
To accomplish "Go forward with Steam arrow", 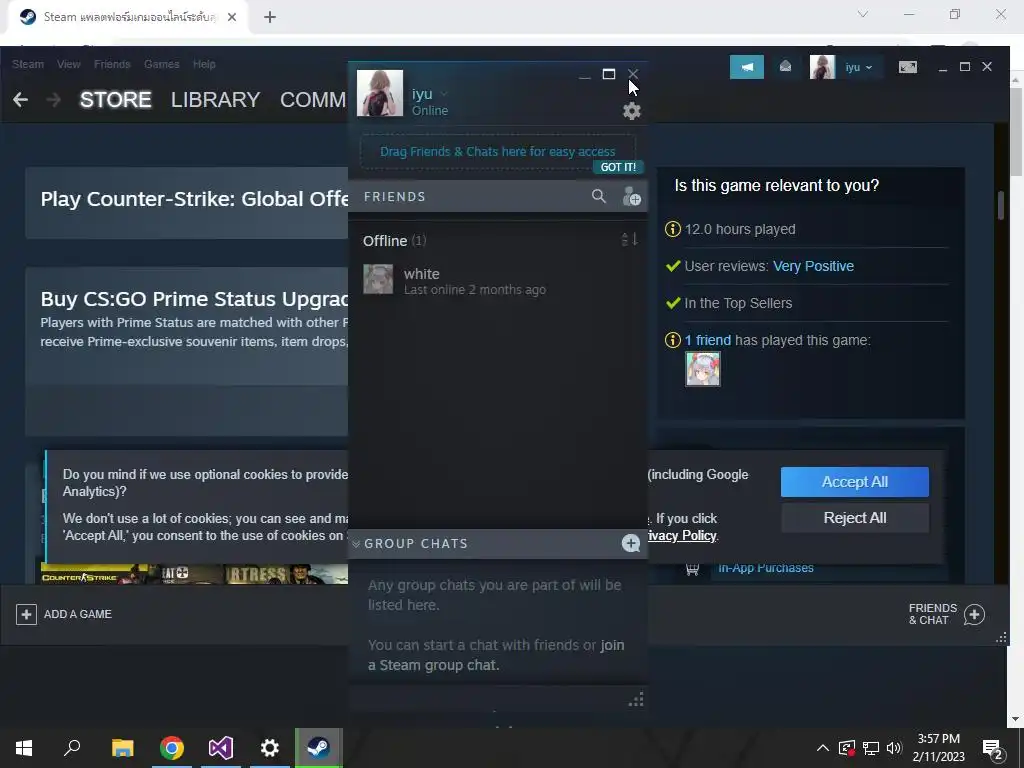I will 54,99.
